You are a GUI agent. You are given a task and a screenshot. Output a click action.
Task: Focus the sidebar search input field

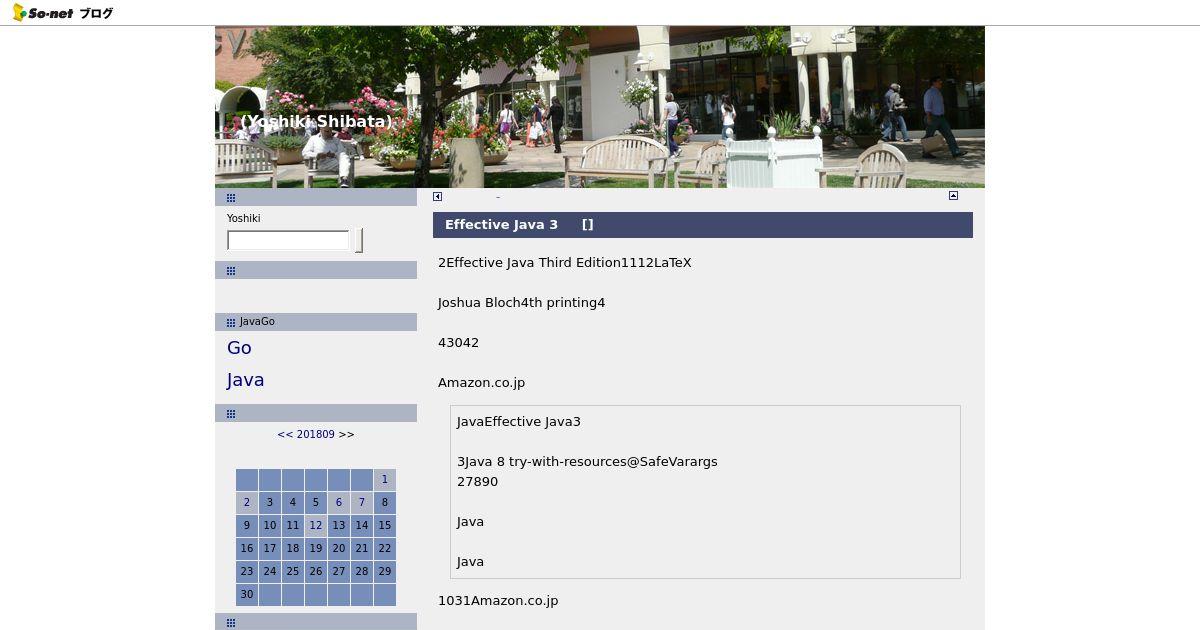[288, 240]
